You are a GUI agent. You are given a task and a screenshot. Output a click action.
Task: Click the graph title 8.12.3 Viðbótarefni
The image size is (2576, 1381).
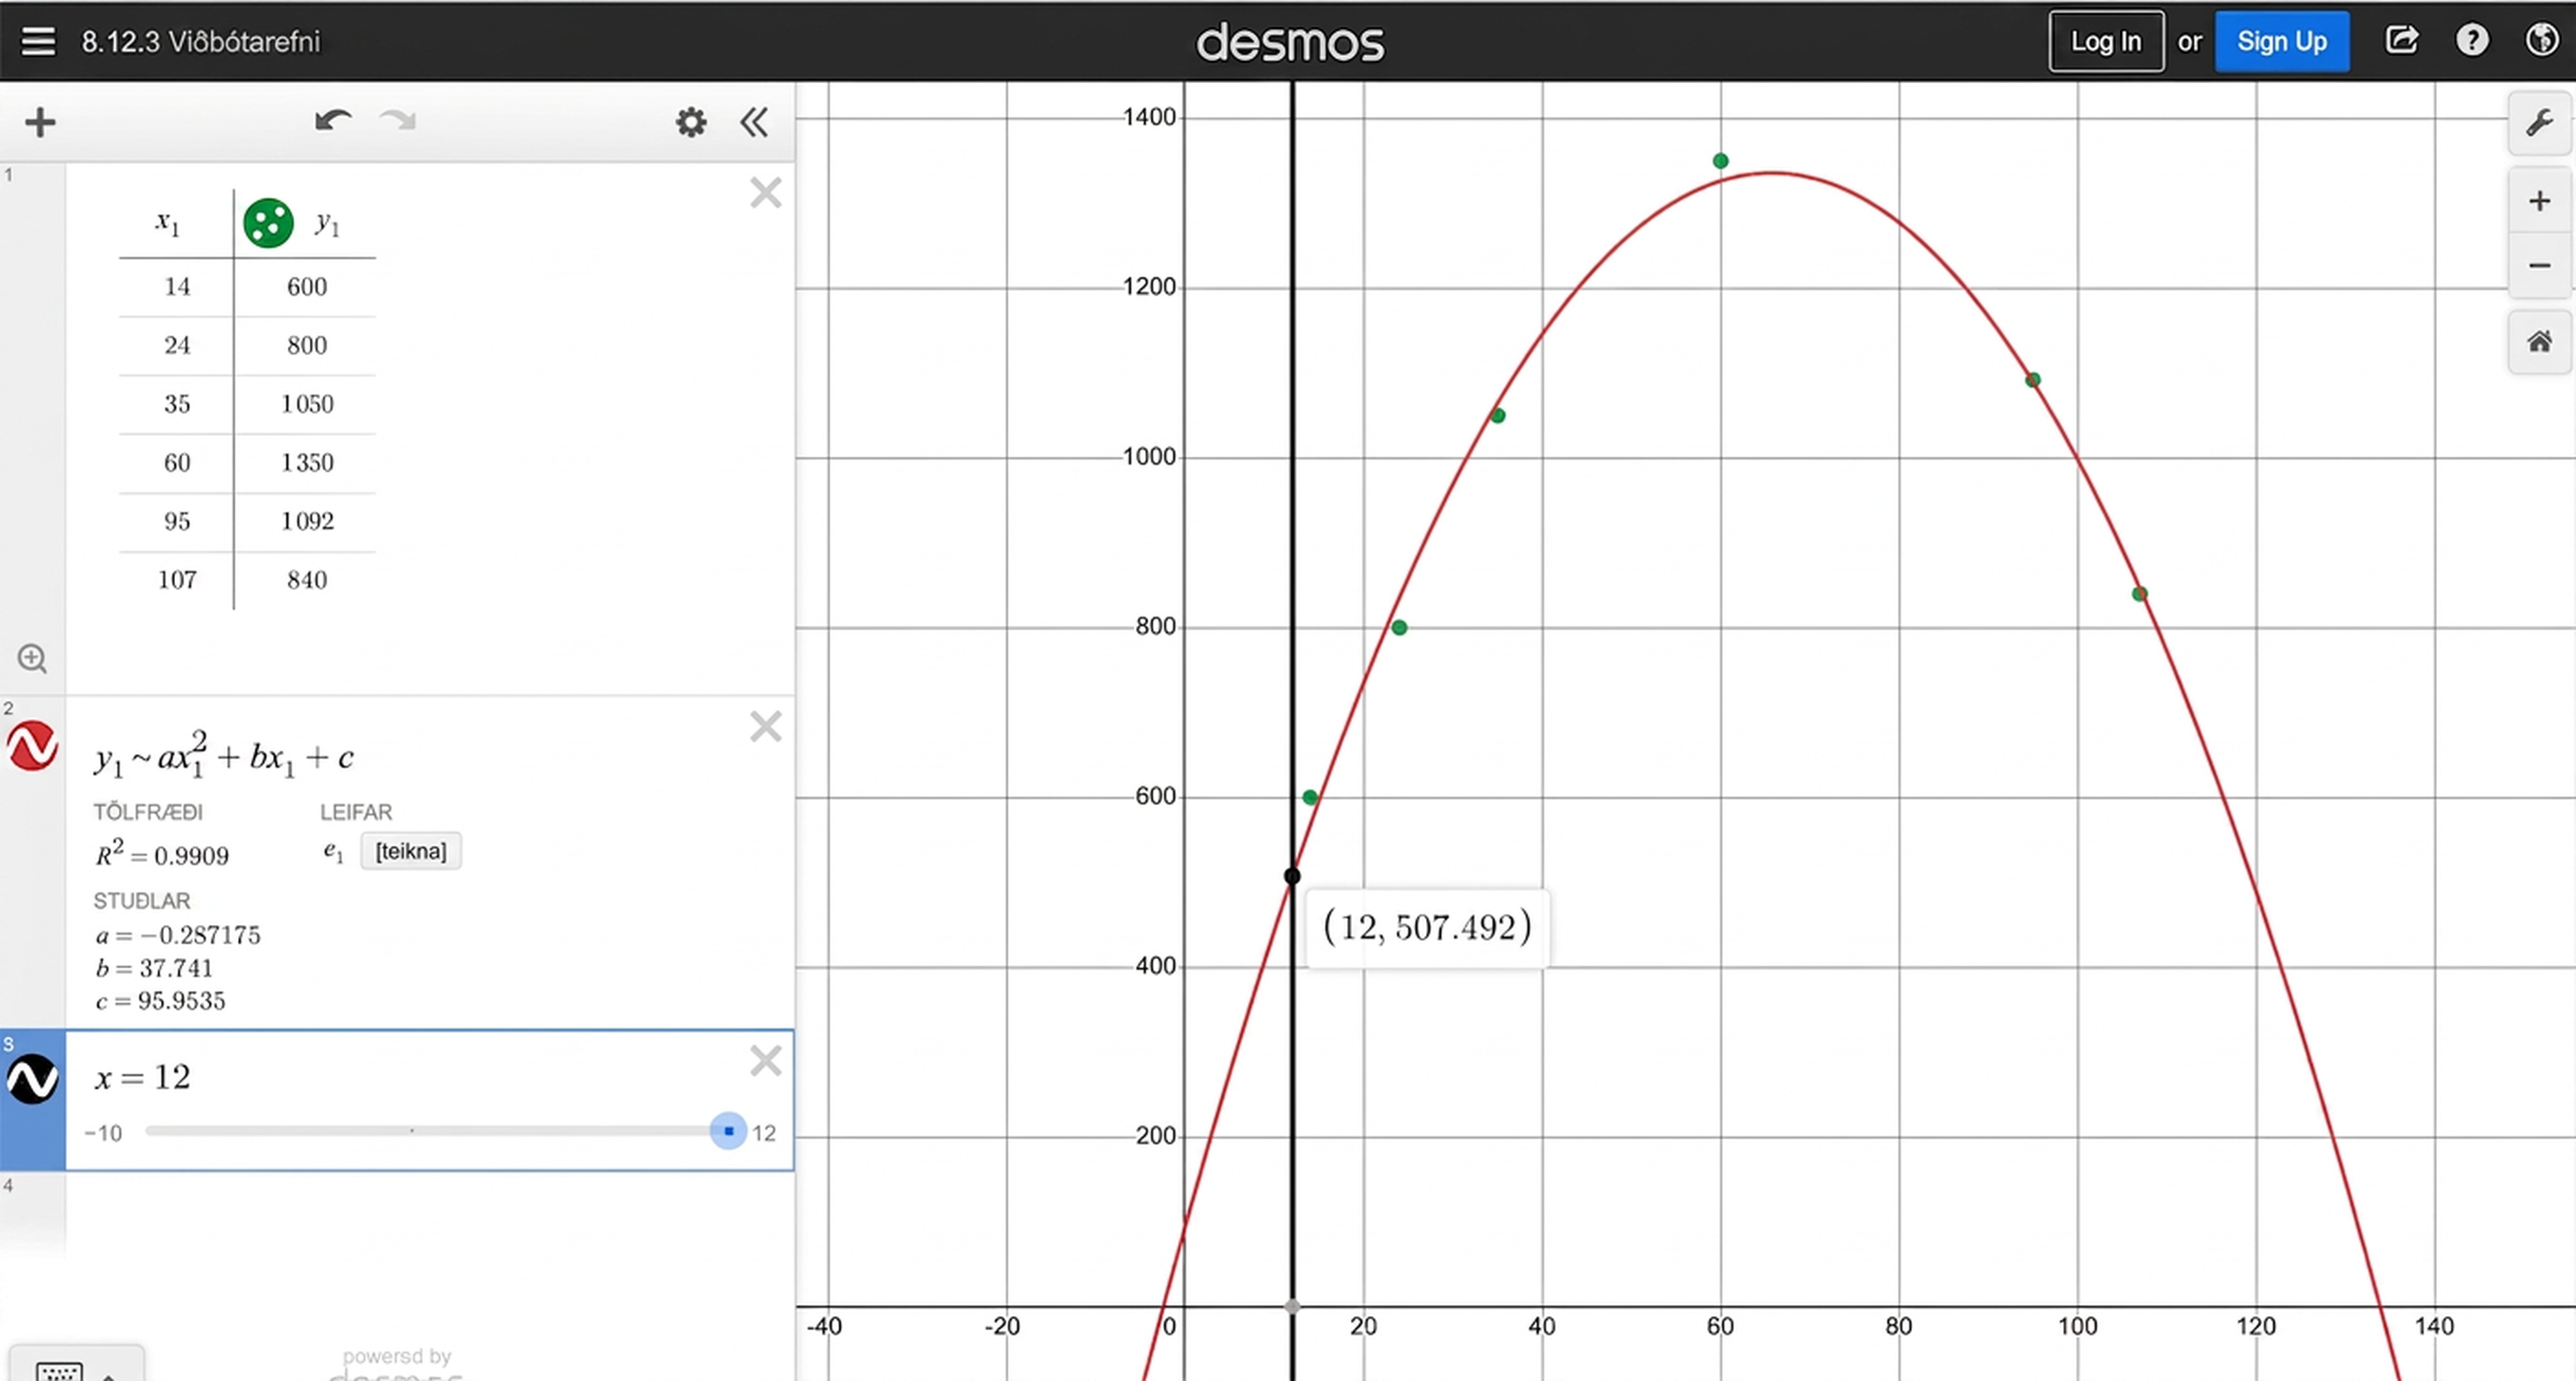(201, 41)
